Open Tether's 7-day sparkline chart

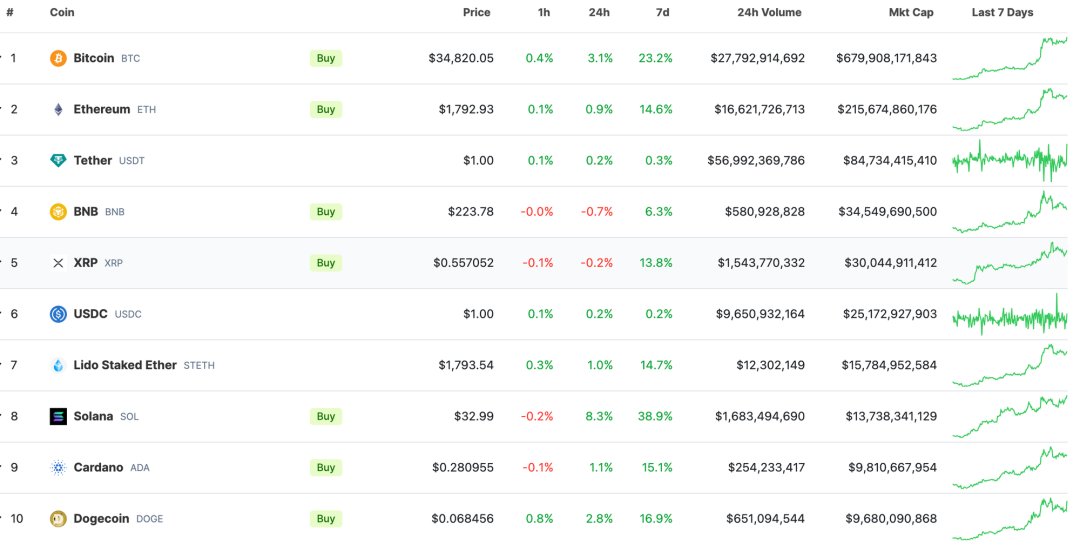(1009, 160)
